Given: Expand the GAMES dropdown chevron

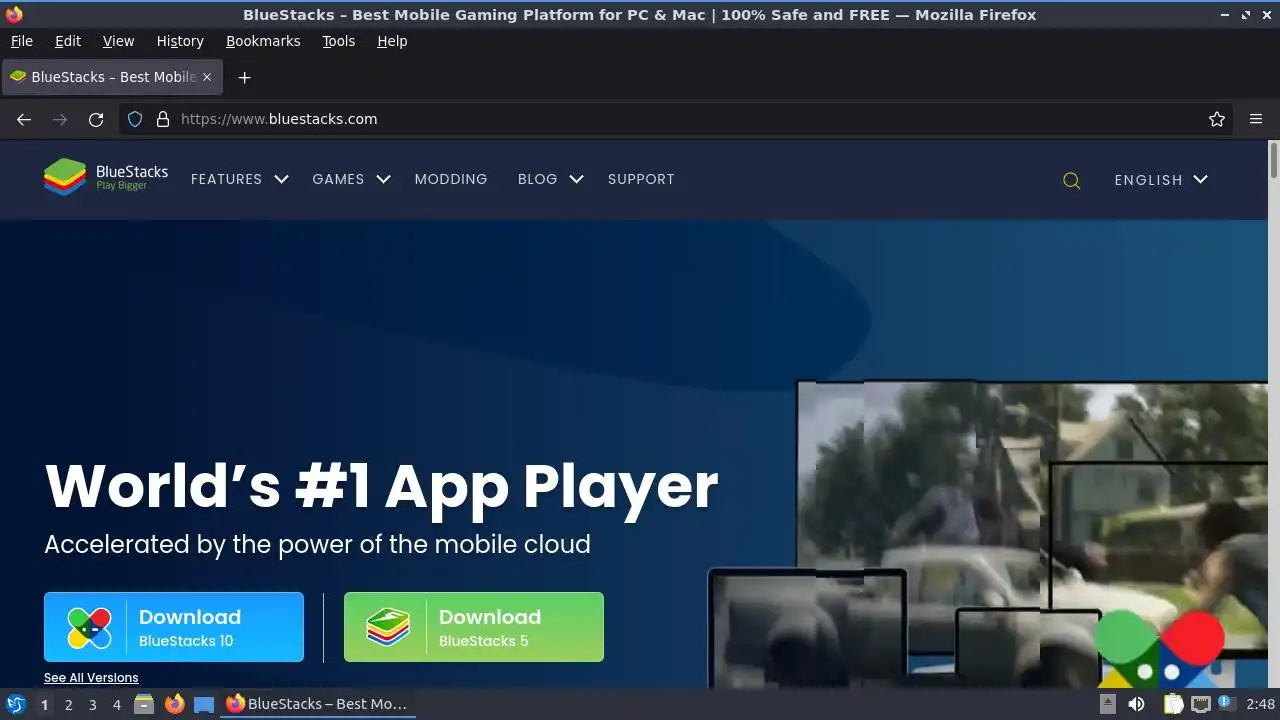Looking at the screenshot, I should (x=383, y=179).
